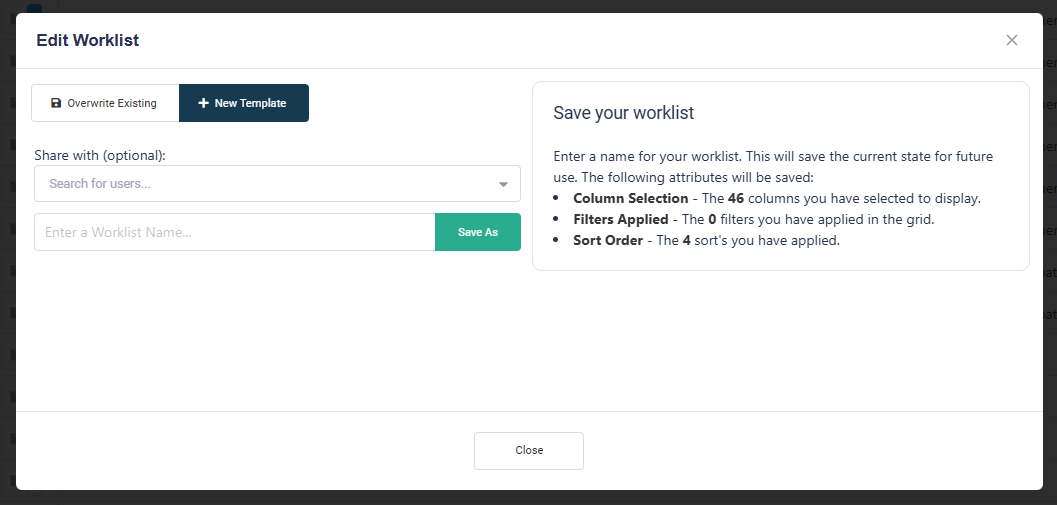Click the bold 4 sorts count
Screen dimensions: 1057x505
coord(687,240)
